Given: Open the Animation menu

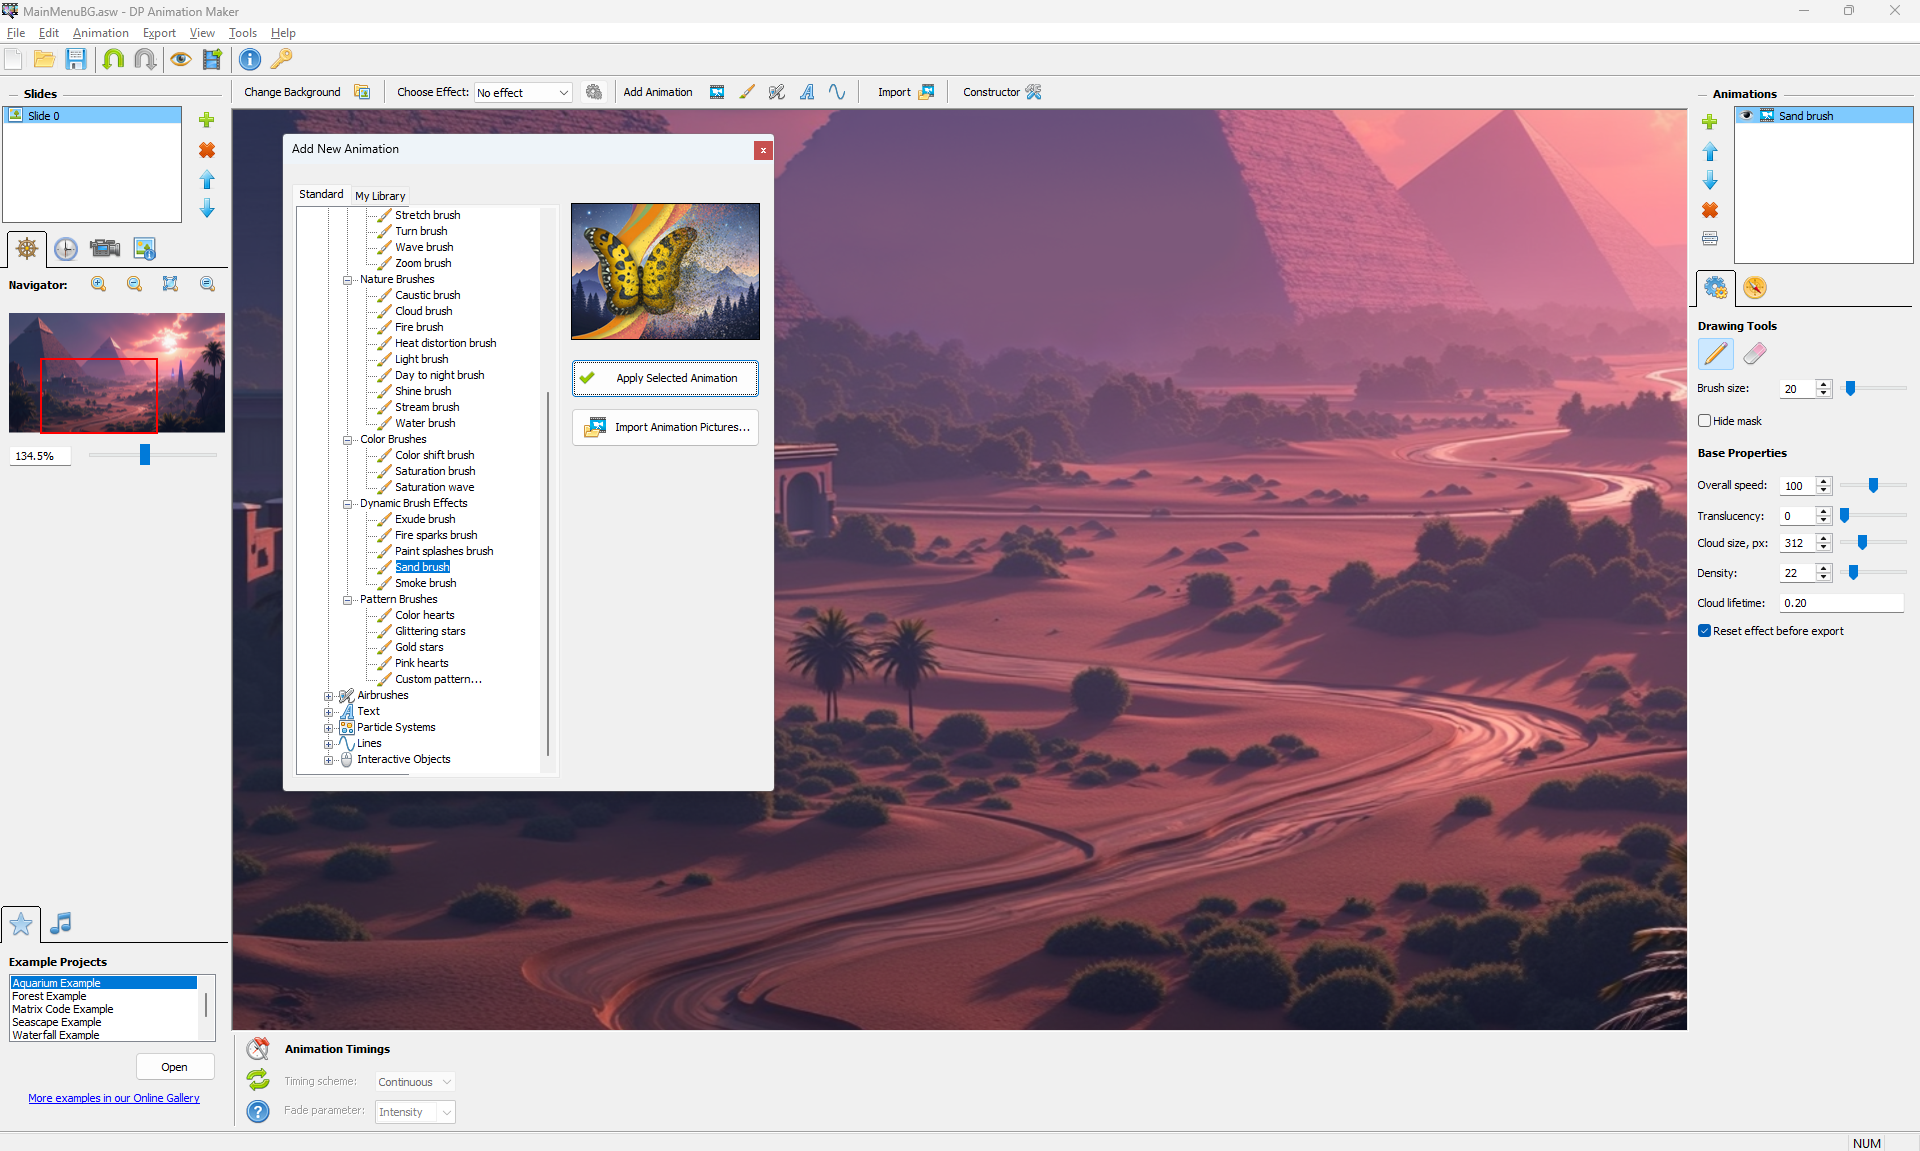Looking at the screenshot, I should pyautogui.click(x=100, y=33).
